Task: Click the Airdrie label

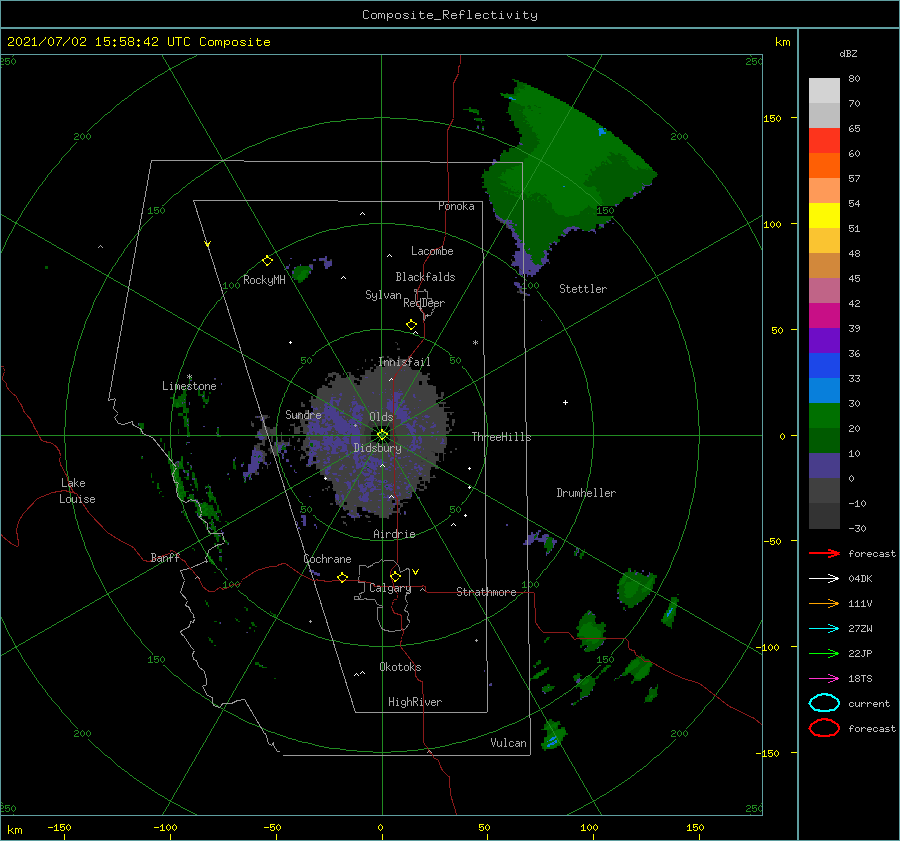Action: pyautogui.click(x=394, y=534)
